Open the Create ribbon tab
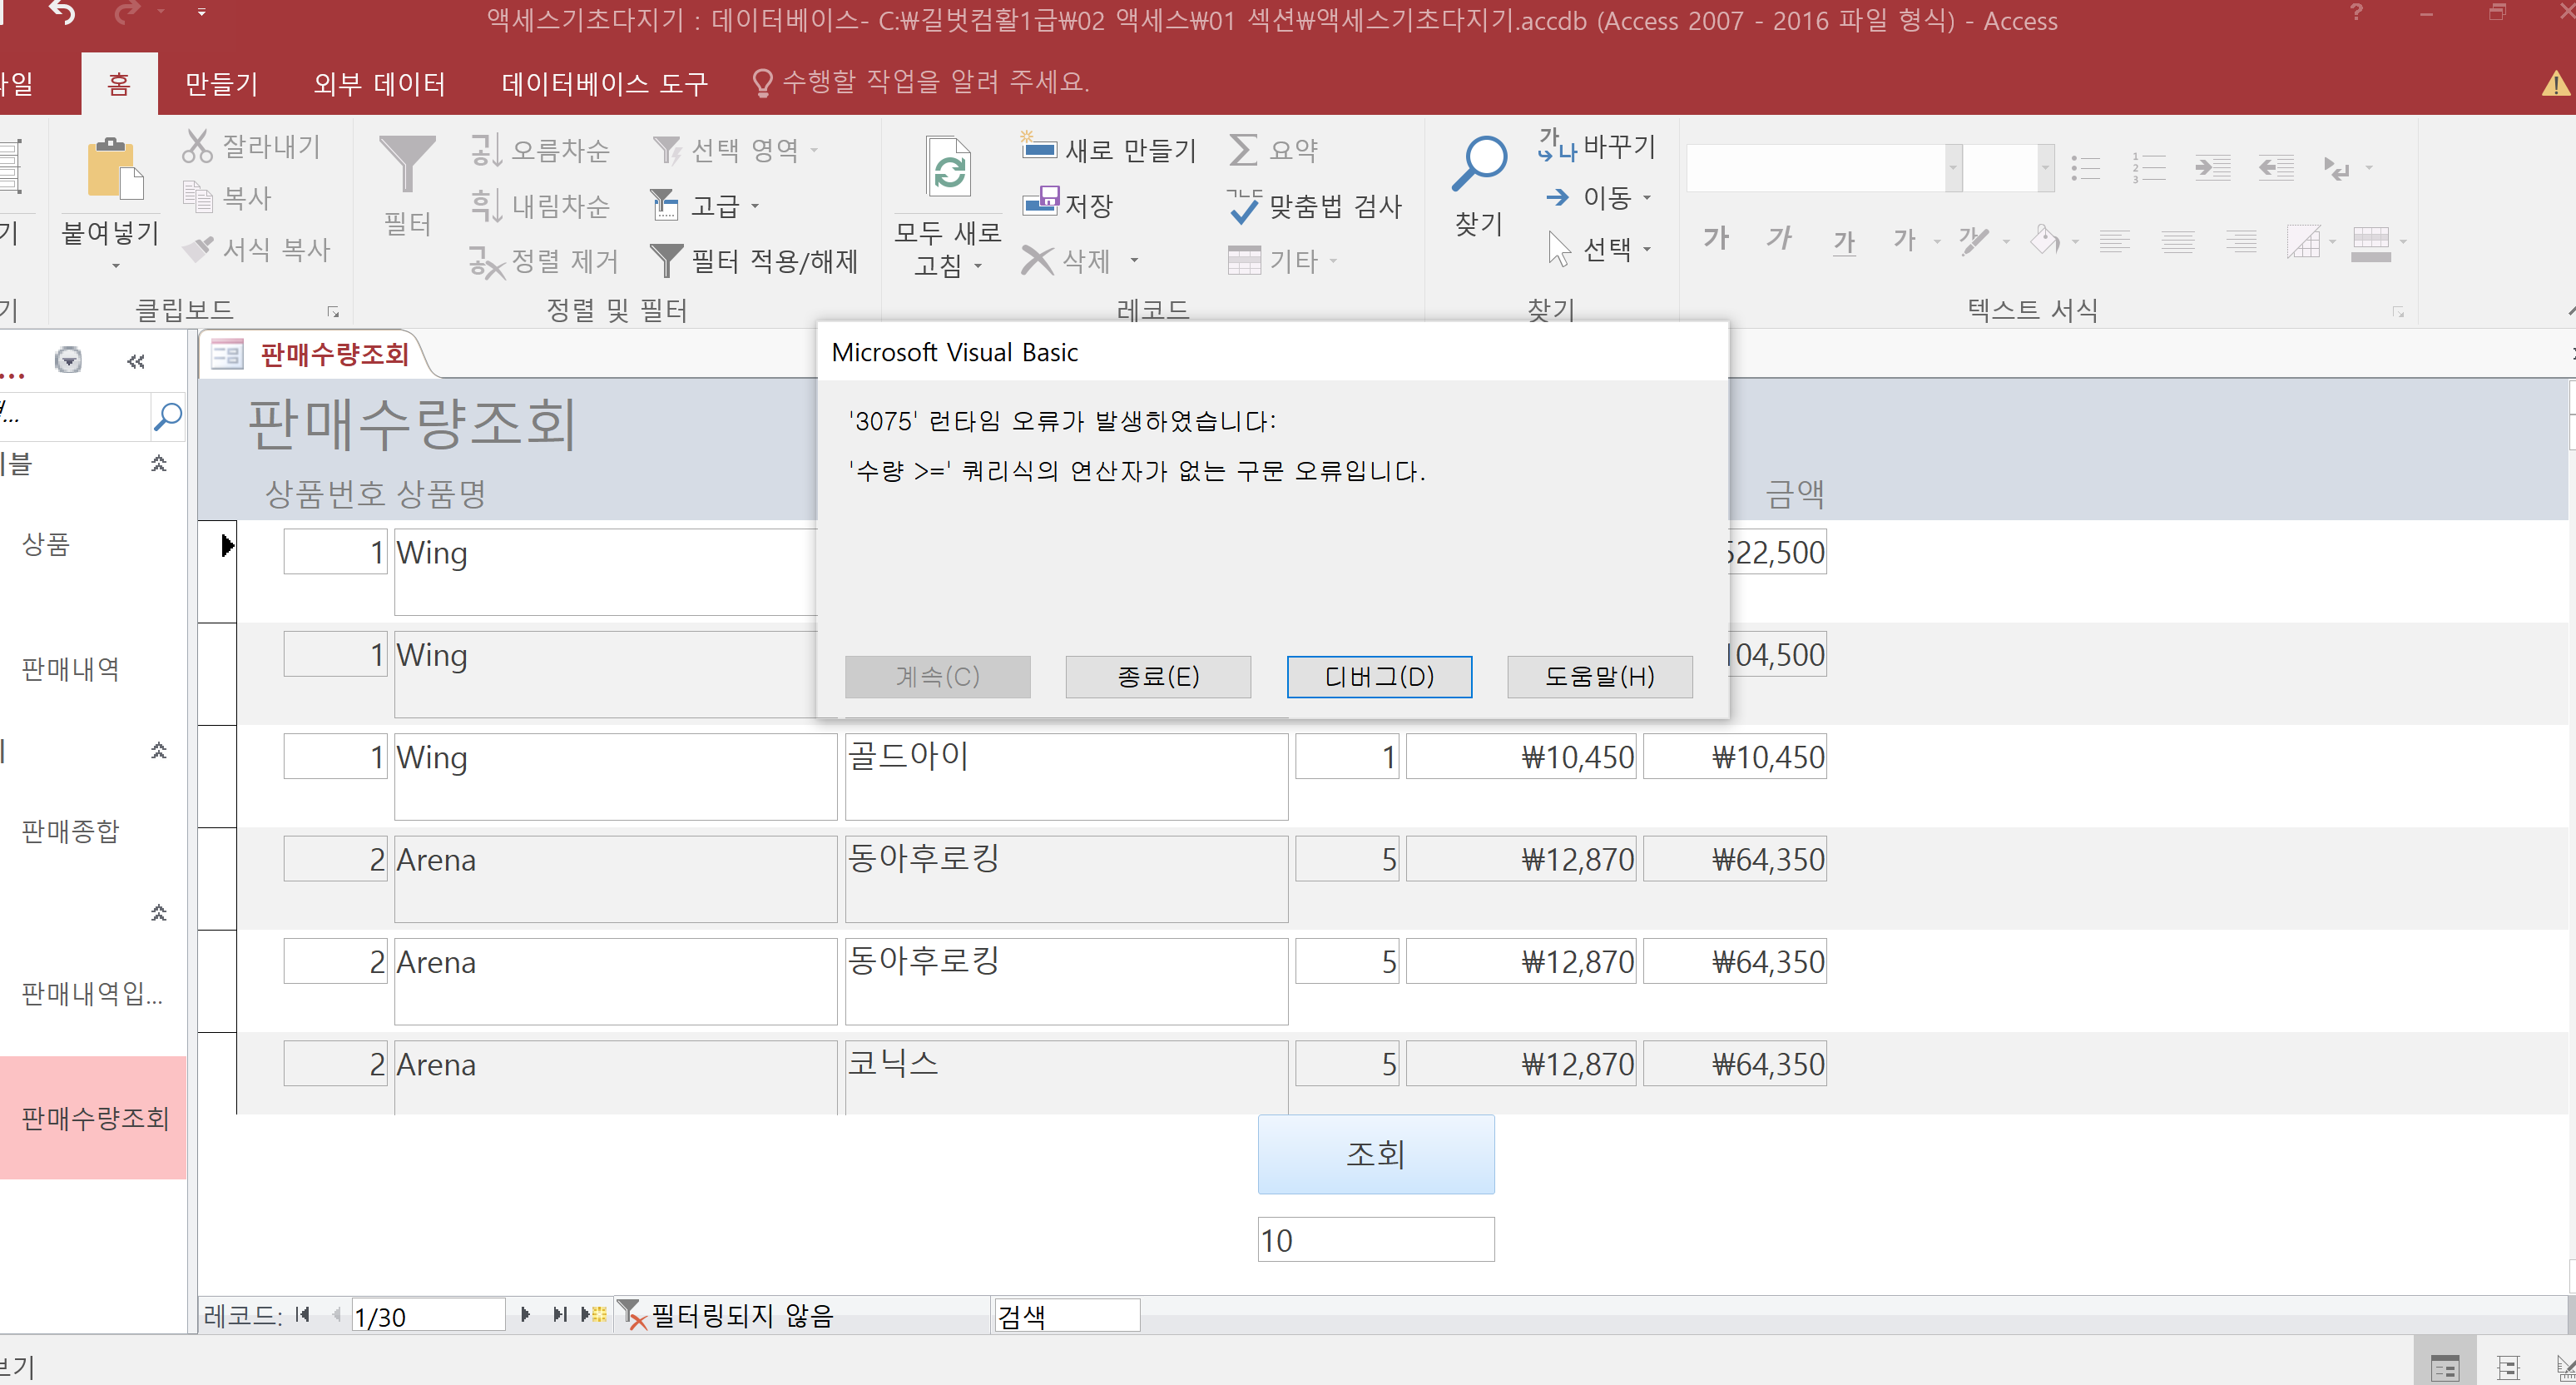This screenshot has width=2576, height=1385. point(221,83)
